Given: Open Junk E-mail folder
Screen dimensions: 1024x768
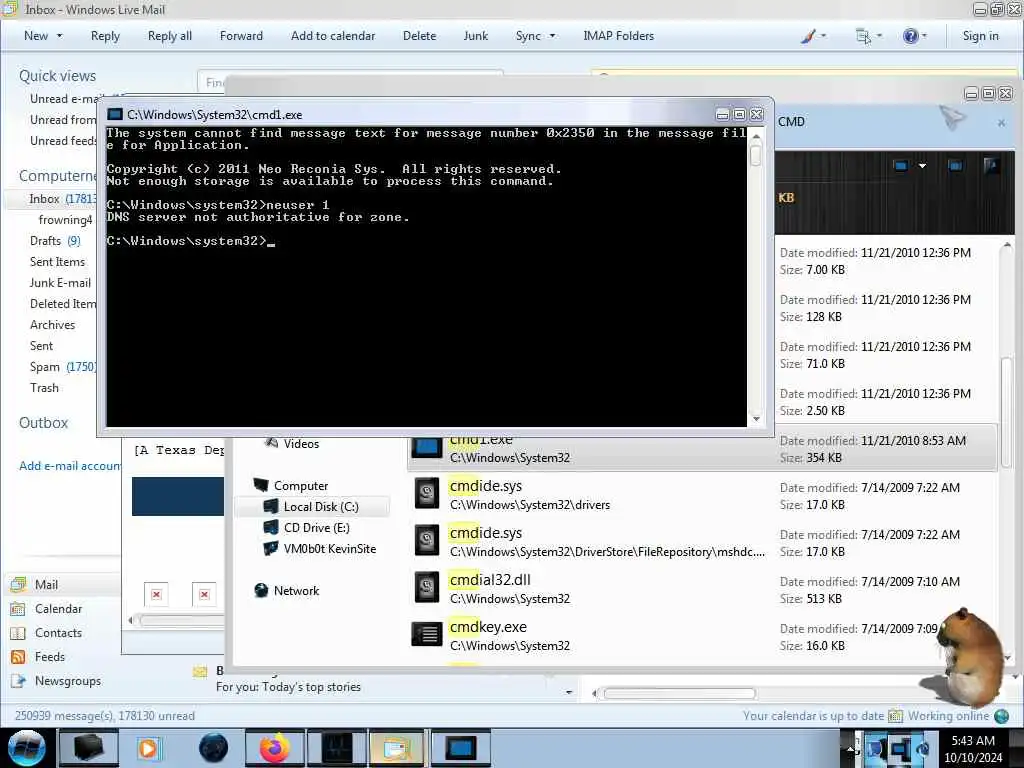Looking at the screenshot, I should click(x=60, y=283).
